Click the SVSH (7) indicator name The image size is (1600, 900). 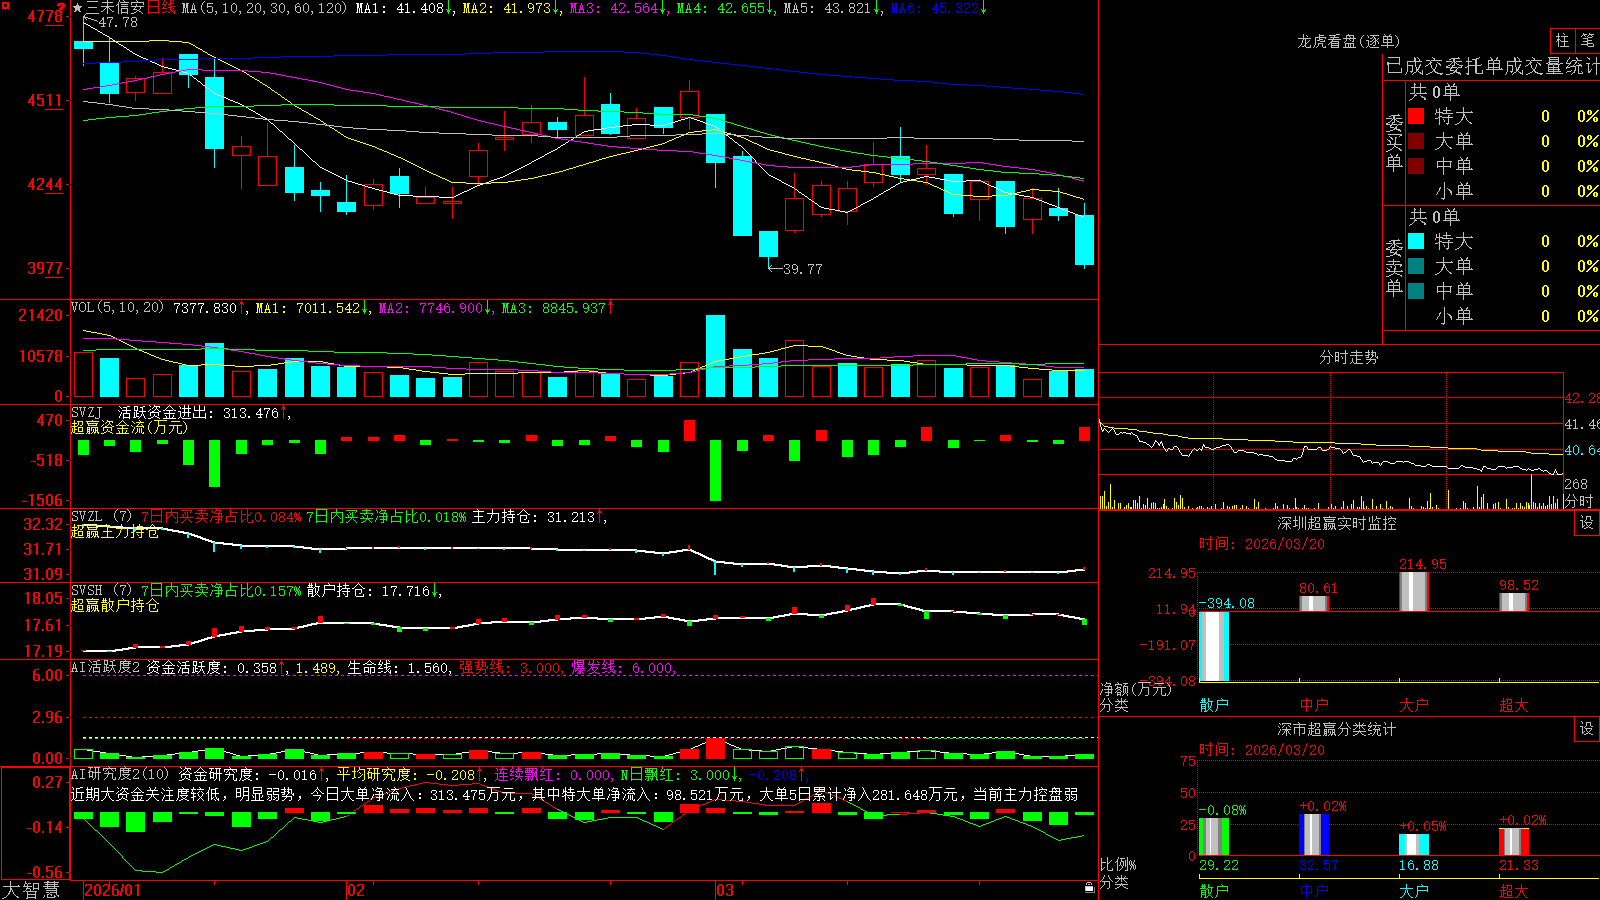[101, 591]
